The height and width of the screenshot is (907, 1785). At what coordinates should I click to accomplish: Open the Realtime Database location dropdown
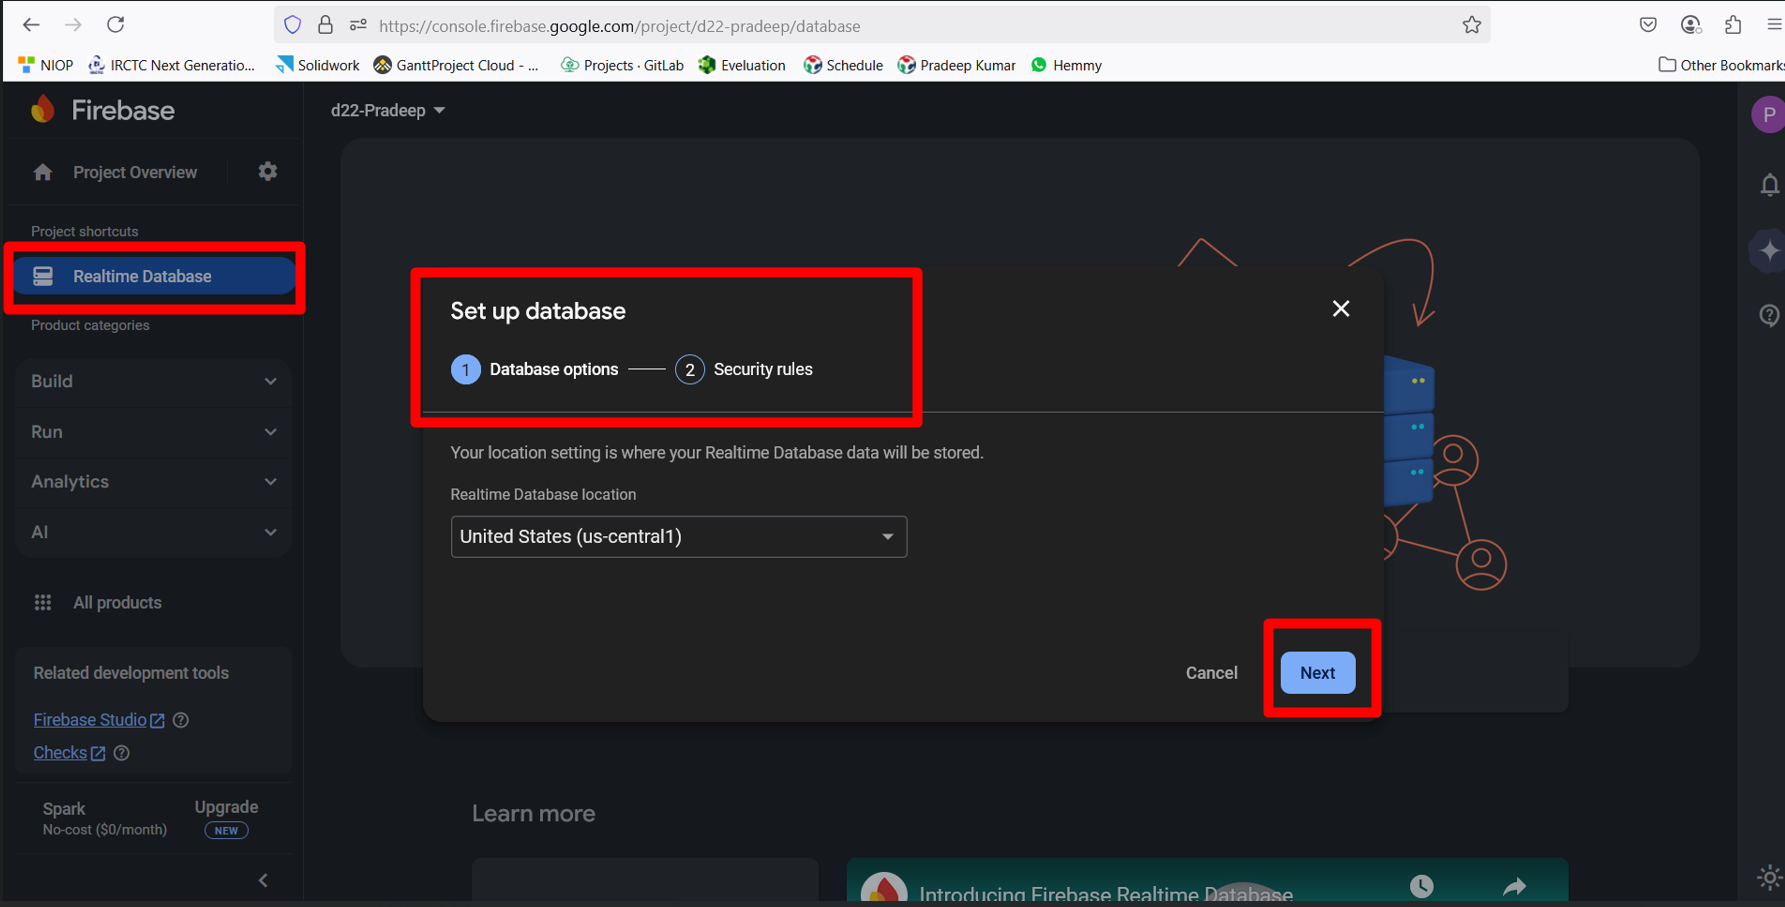(679, 537)
